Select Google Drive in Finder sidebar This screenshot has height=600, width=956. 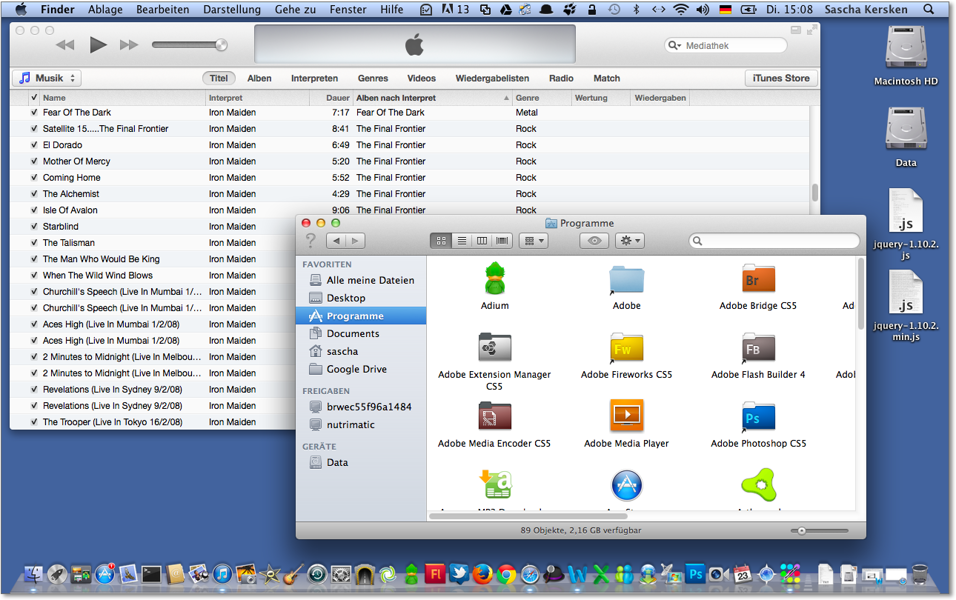(x=356, y=369)
